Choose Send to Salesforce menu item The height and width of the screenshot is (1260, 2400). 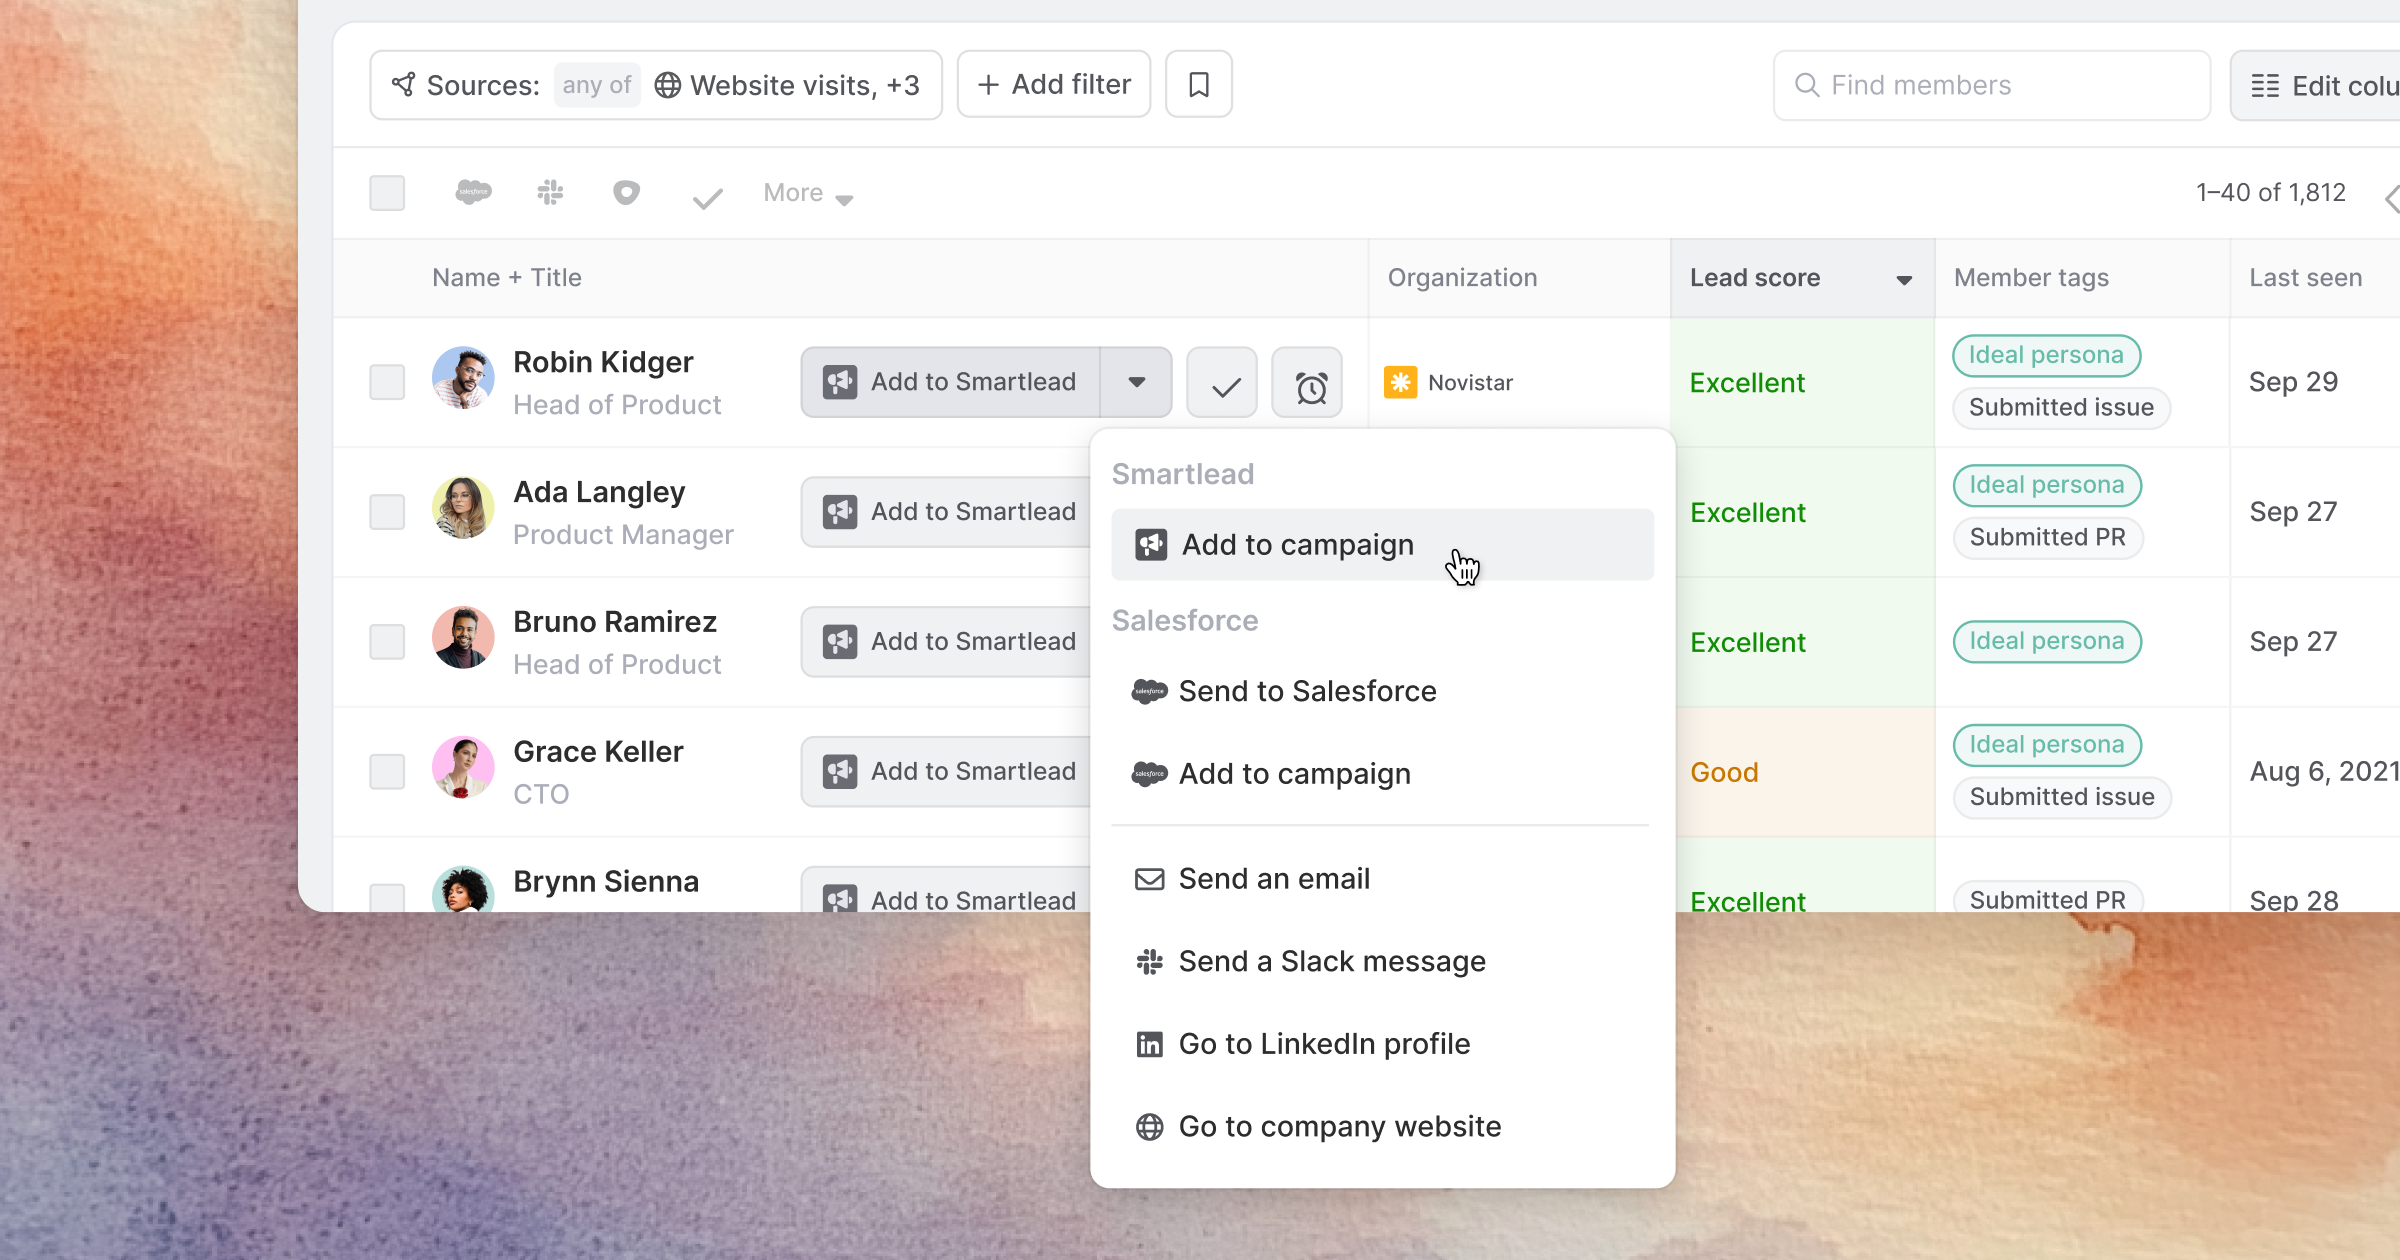pos(1382,691)
